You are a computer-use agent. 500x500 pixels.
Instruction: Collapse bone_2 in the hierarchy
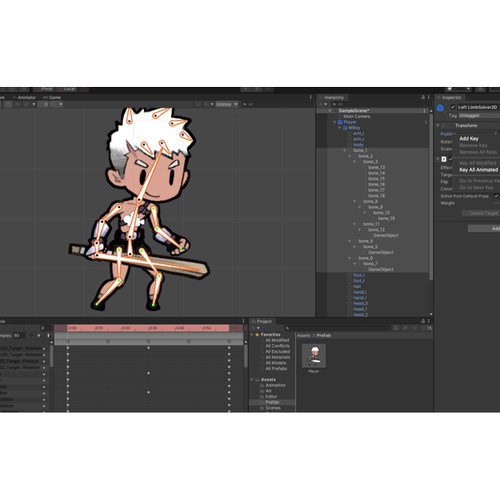point(350,156)
